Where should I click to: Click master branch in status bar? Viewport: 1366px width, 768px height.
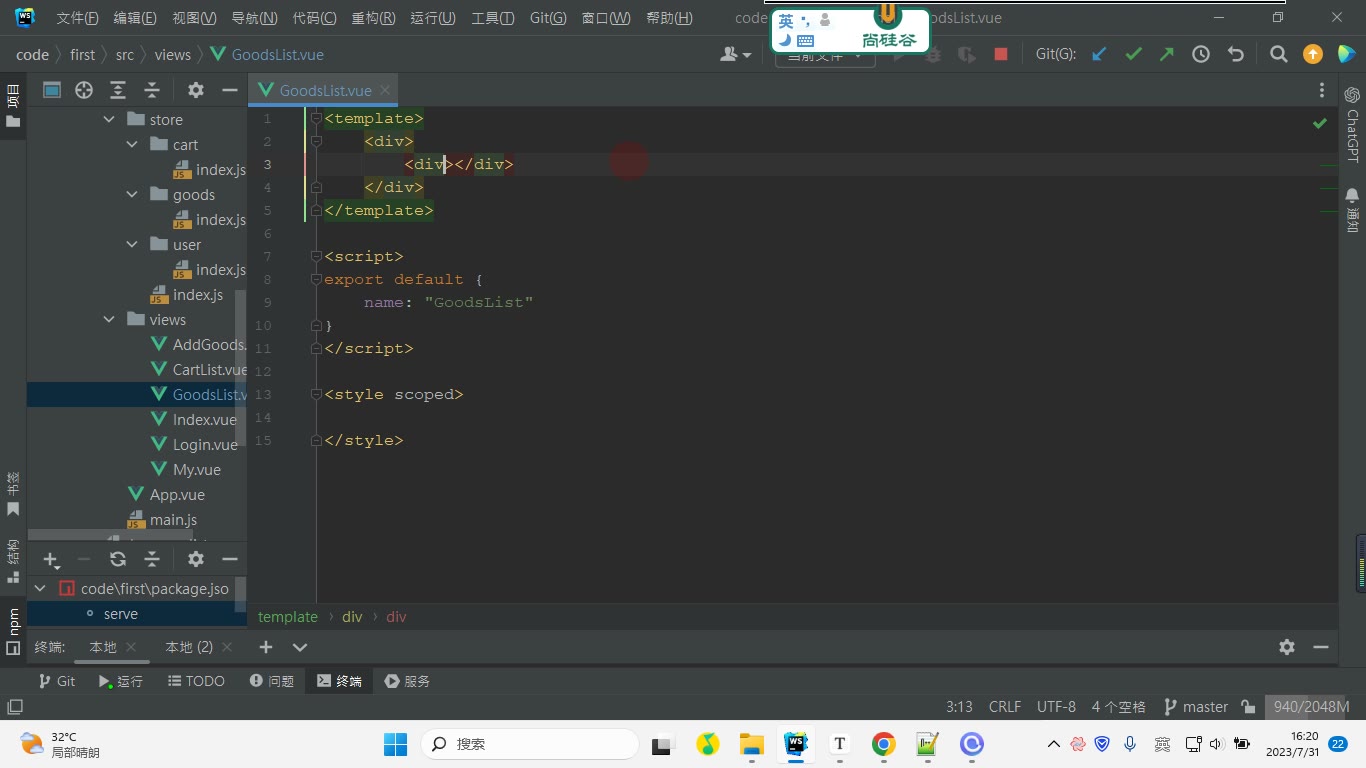[1195, 706]
